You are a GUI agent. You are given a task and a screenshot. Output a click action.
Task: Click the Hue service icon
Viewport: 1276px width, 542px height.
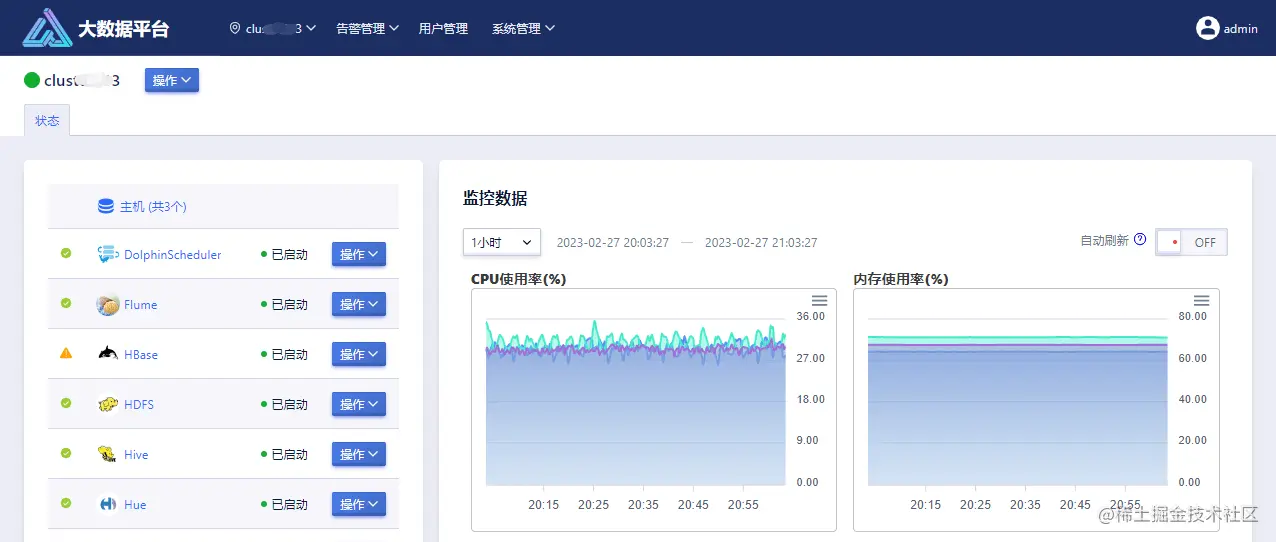click(x=108, y=504)
